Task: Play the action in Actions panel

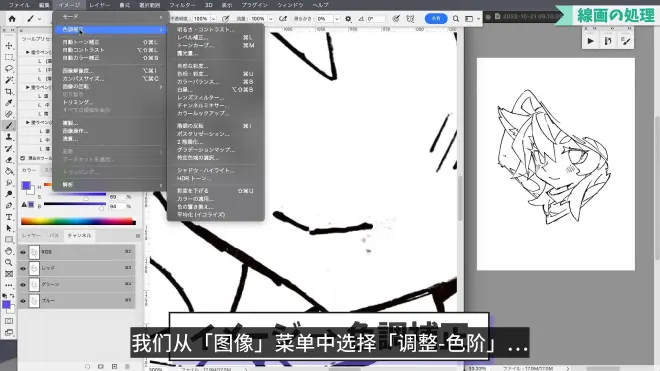Action: [x=591, y=41]
